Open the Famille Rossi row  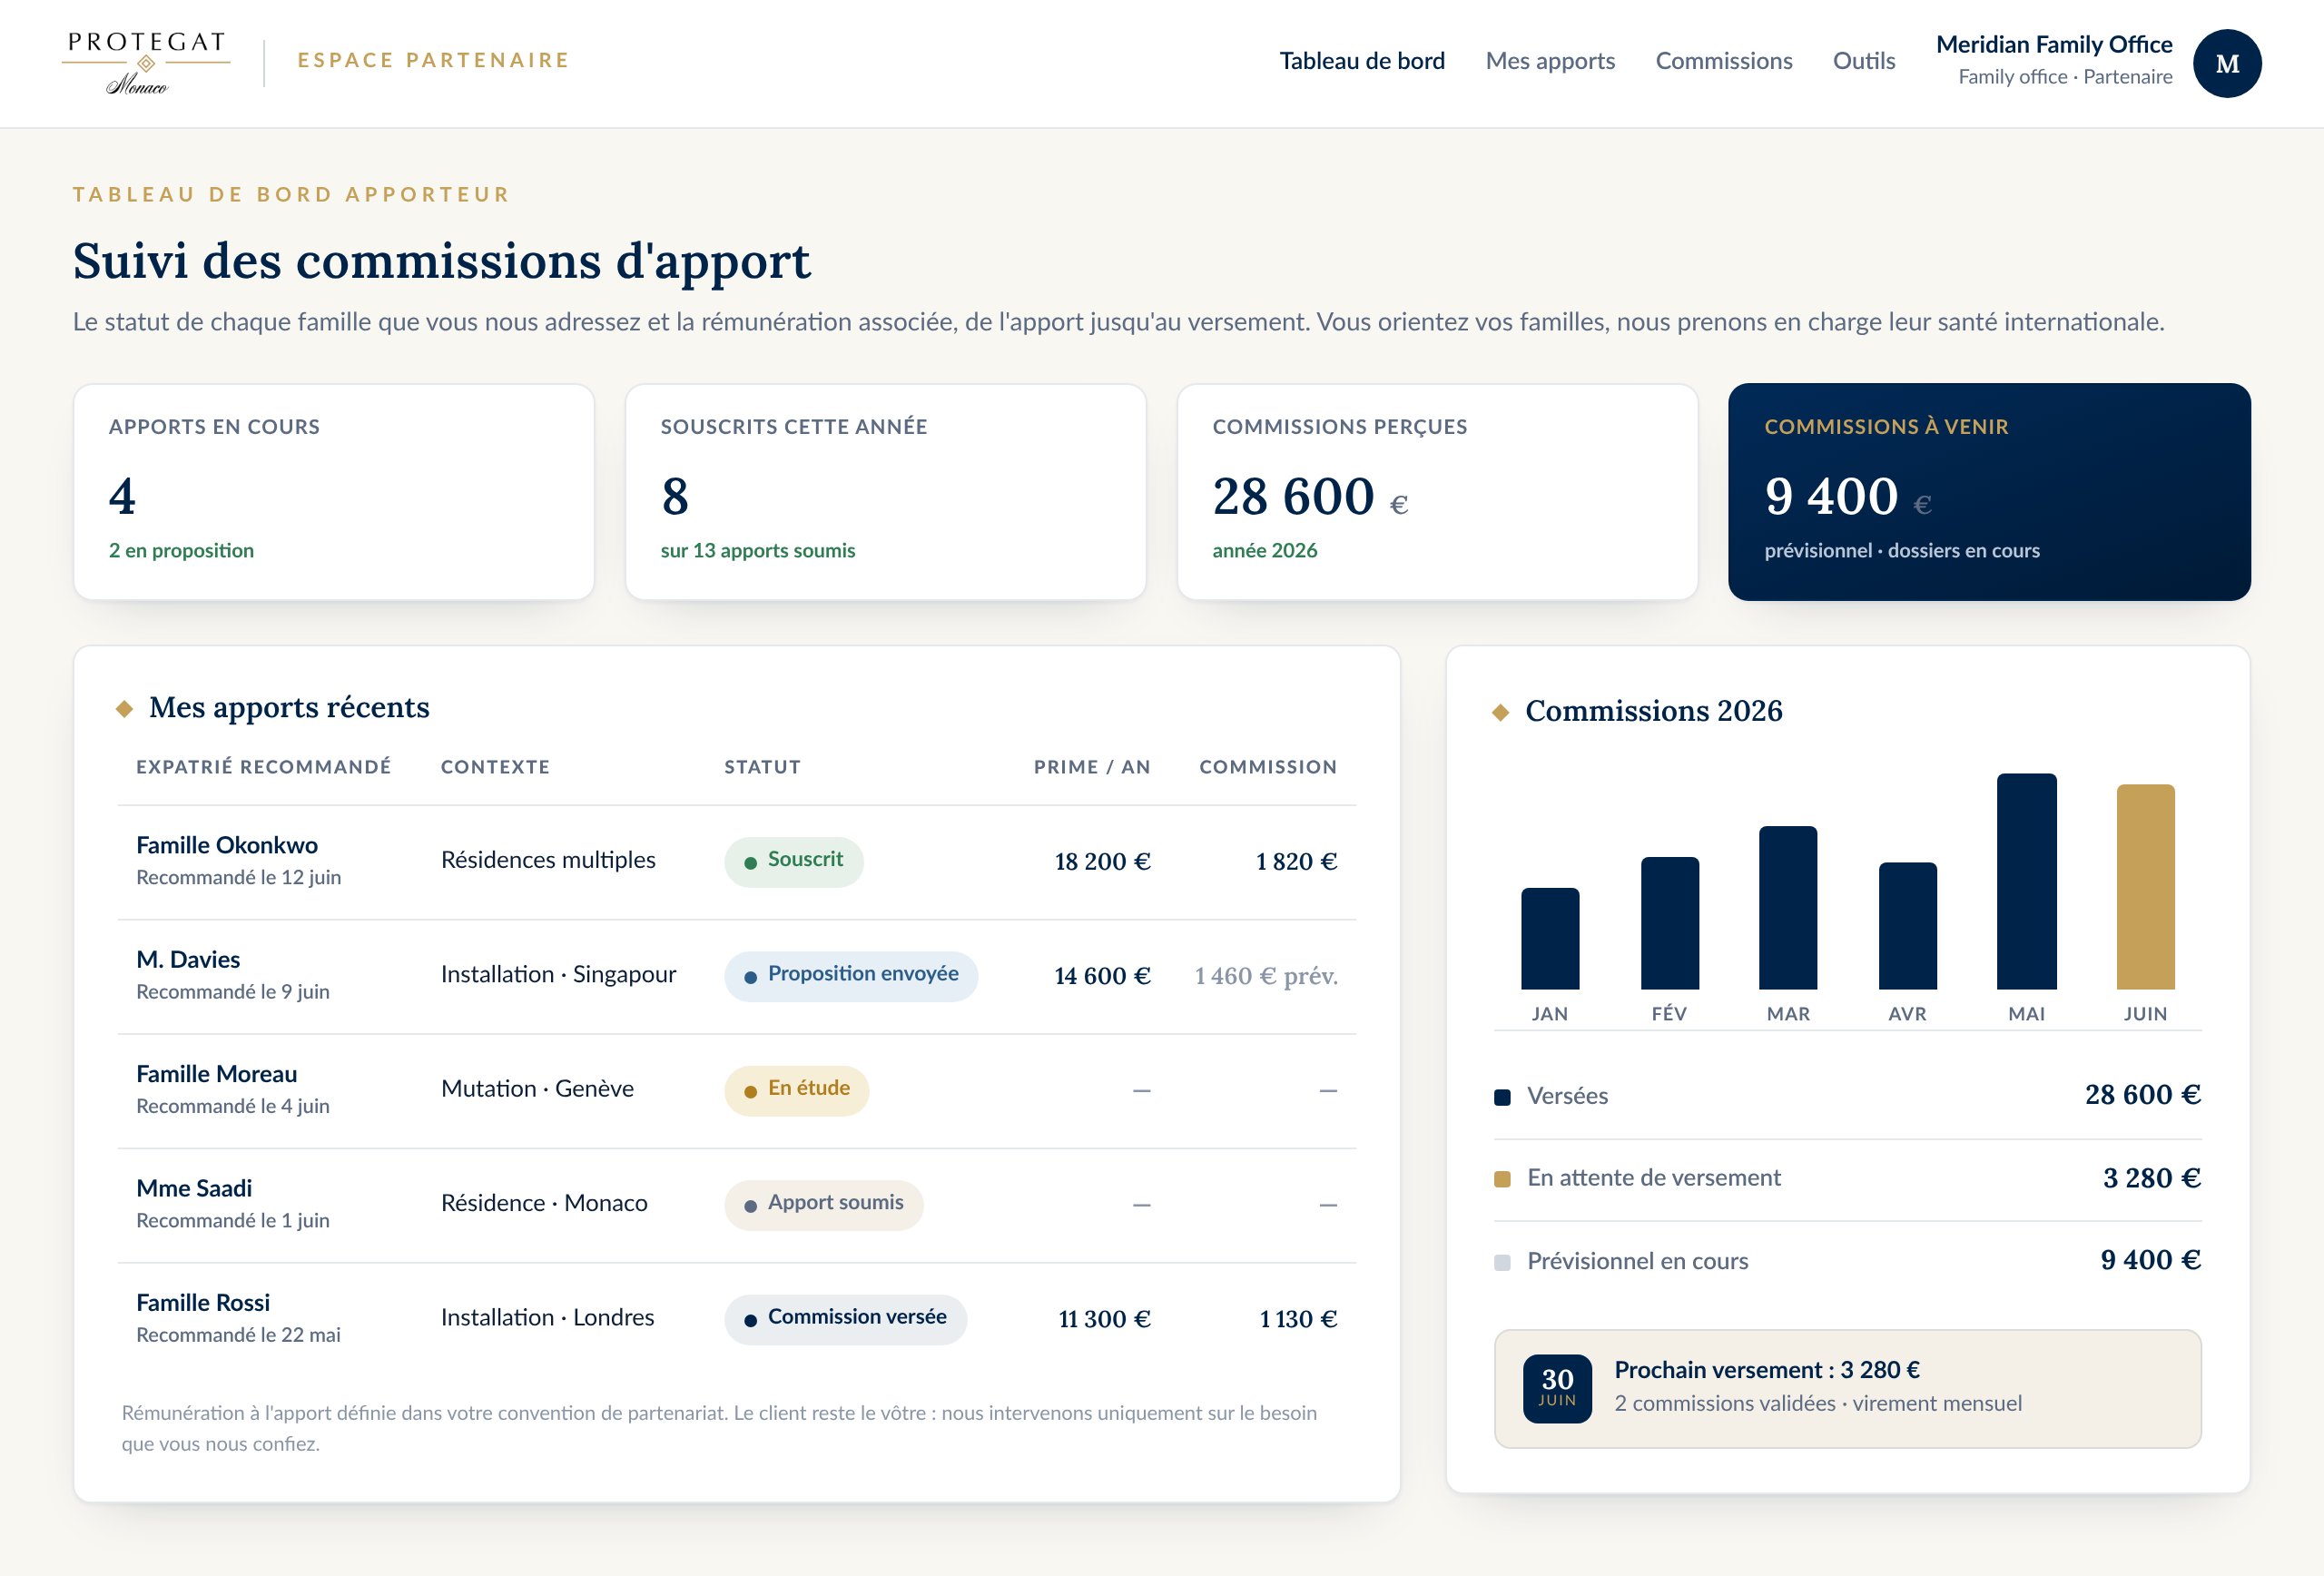(x=737, y=1319)
